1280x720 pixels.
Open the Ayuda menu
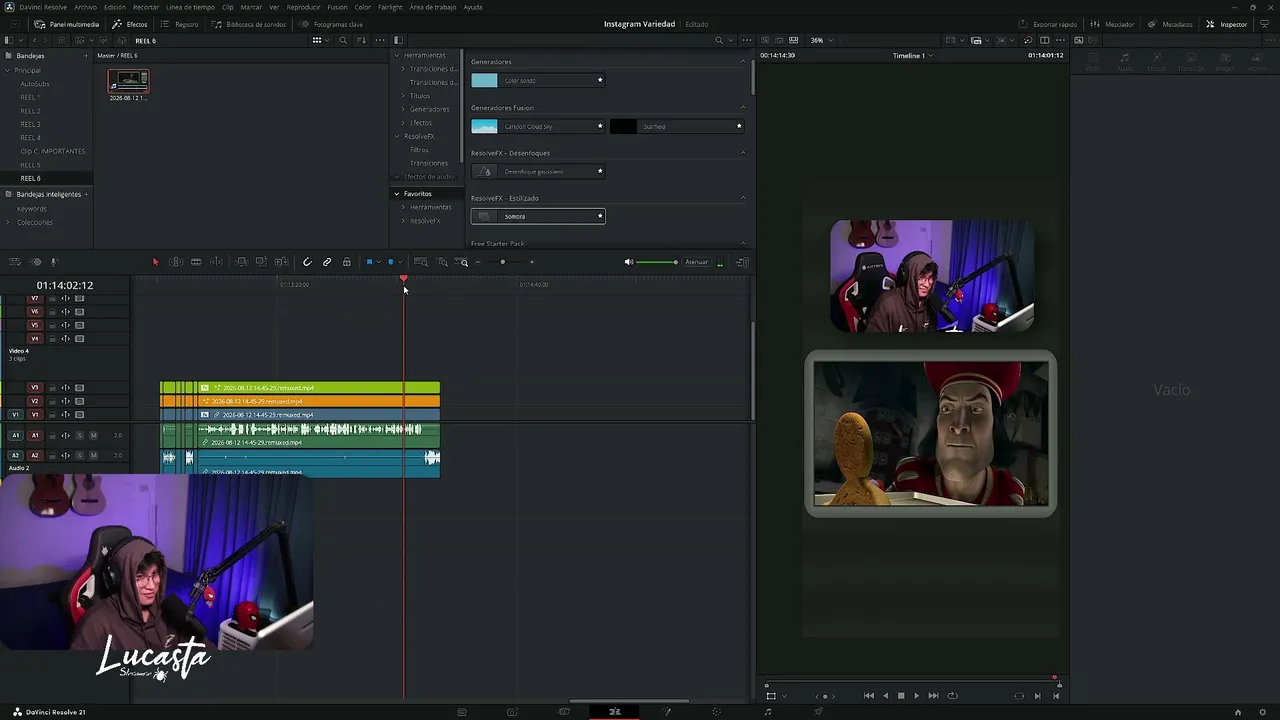[473, 7]
